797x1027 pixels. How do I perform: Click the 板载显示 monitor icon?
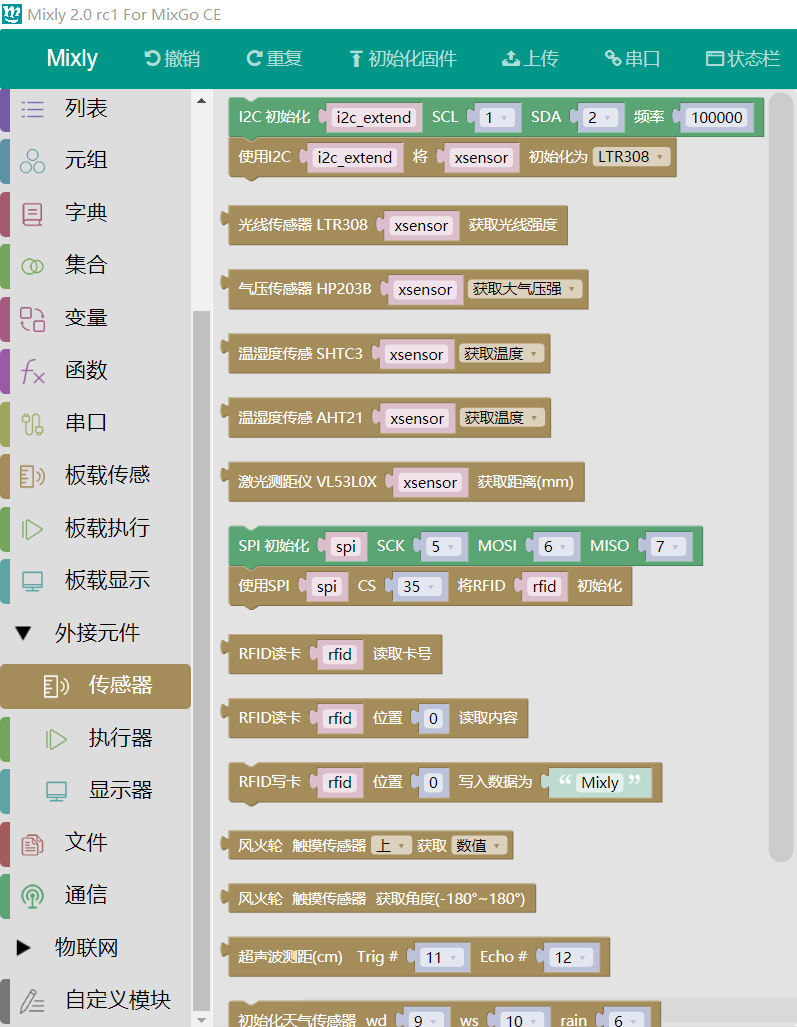32,581
